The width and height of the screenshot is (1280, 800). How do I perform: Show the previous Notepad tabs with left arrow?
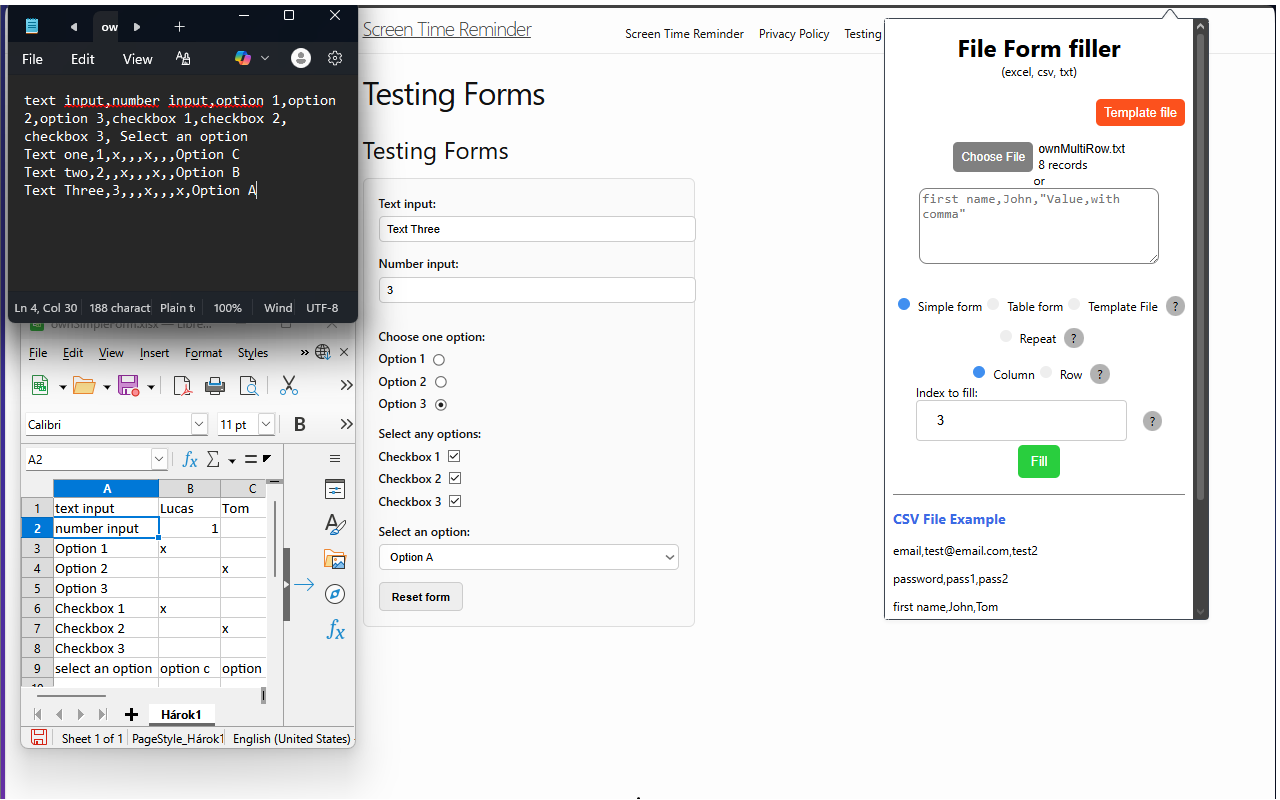point(74,27)
